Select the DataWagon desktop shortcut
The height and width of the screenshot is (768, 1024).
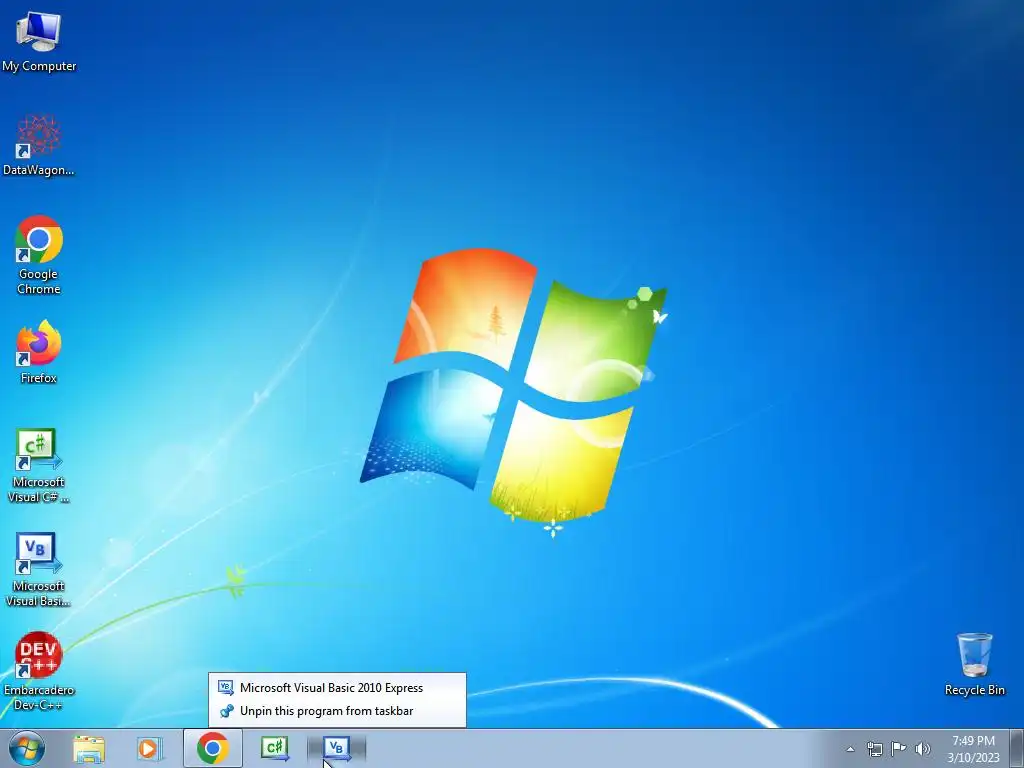tap(39, 145)
